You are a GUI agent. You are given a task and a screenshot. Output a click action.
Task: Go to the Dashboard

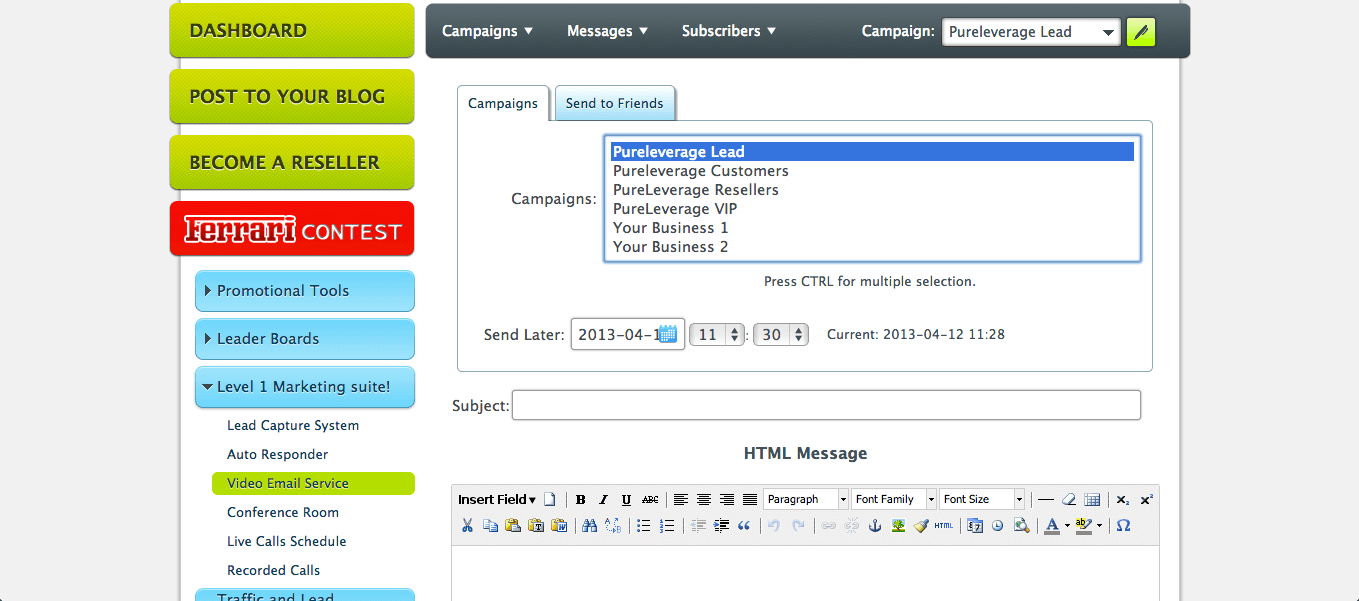point(292,31)
